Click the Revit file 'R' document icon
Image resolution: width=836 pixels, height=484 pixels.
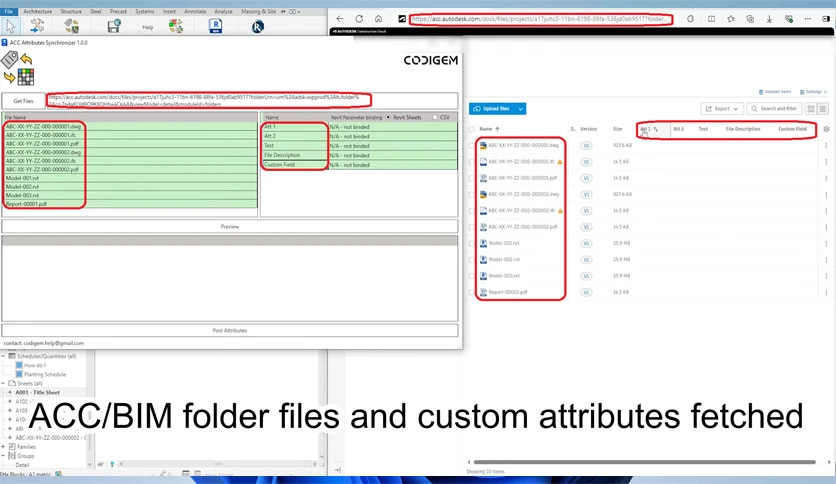coord(215,26)
